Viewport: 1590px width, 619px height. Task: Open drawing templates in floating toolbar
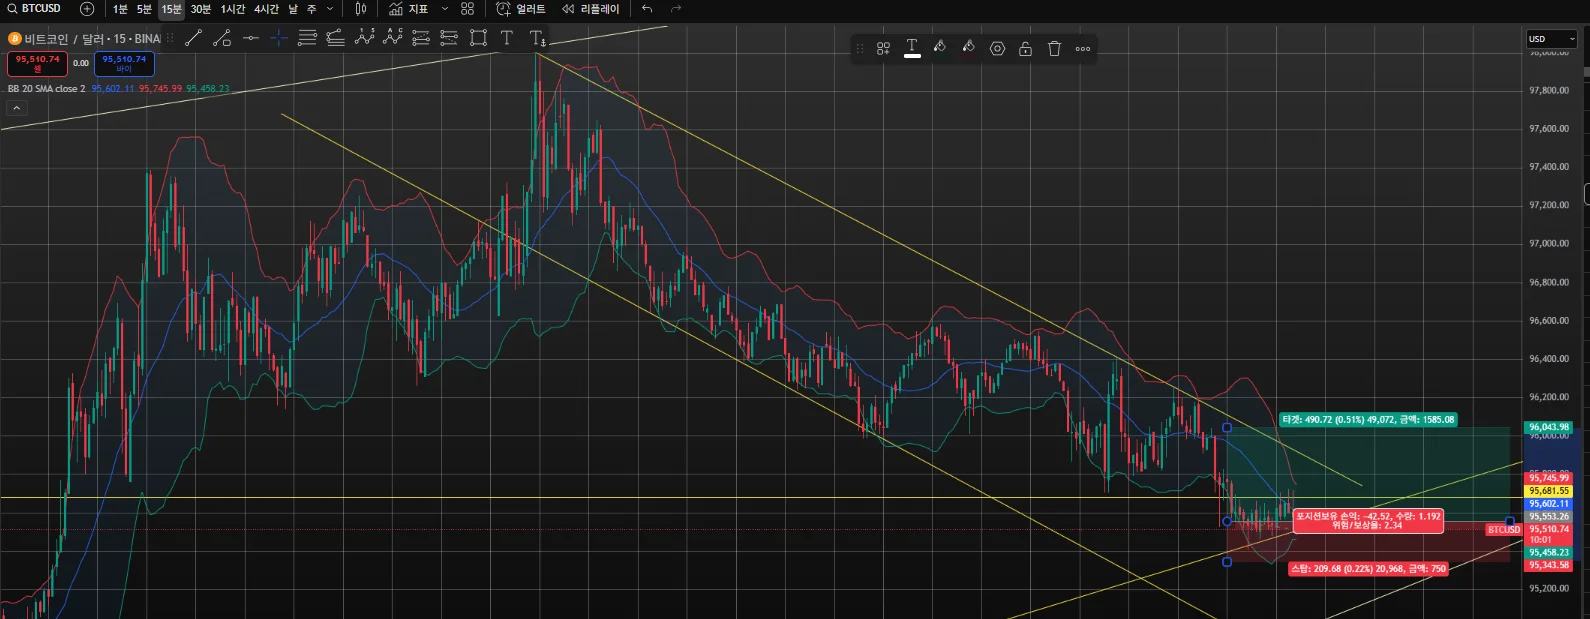pyautogui.click(x=883, y=48)
